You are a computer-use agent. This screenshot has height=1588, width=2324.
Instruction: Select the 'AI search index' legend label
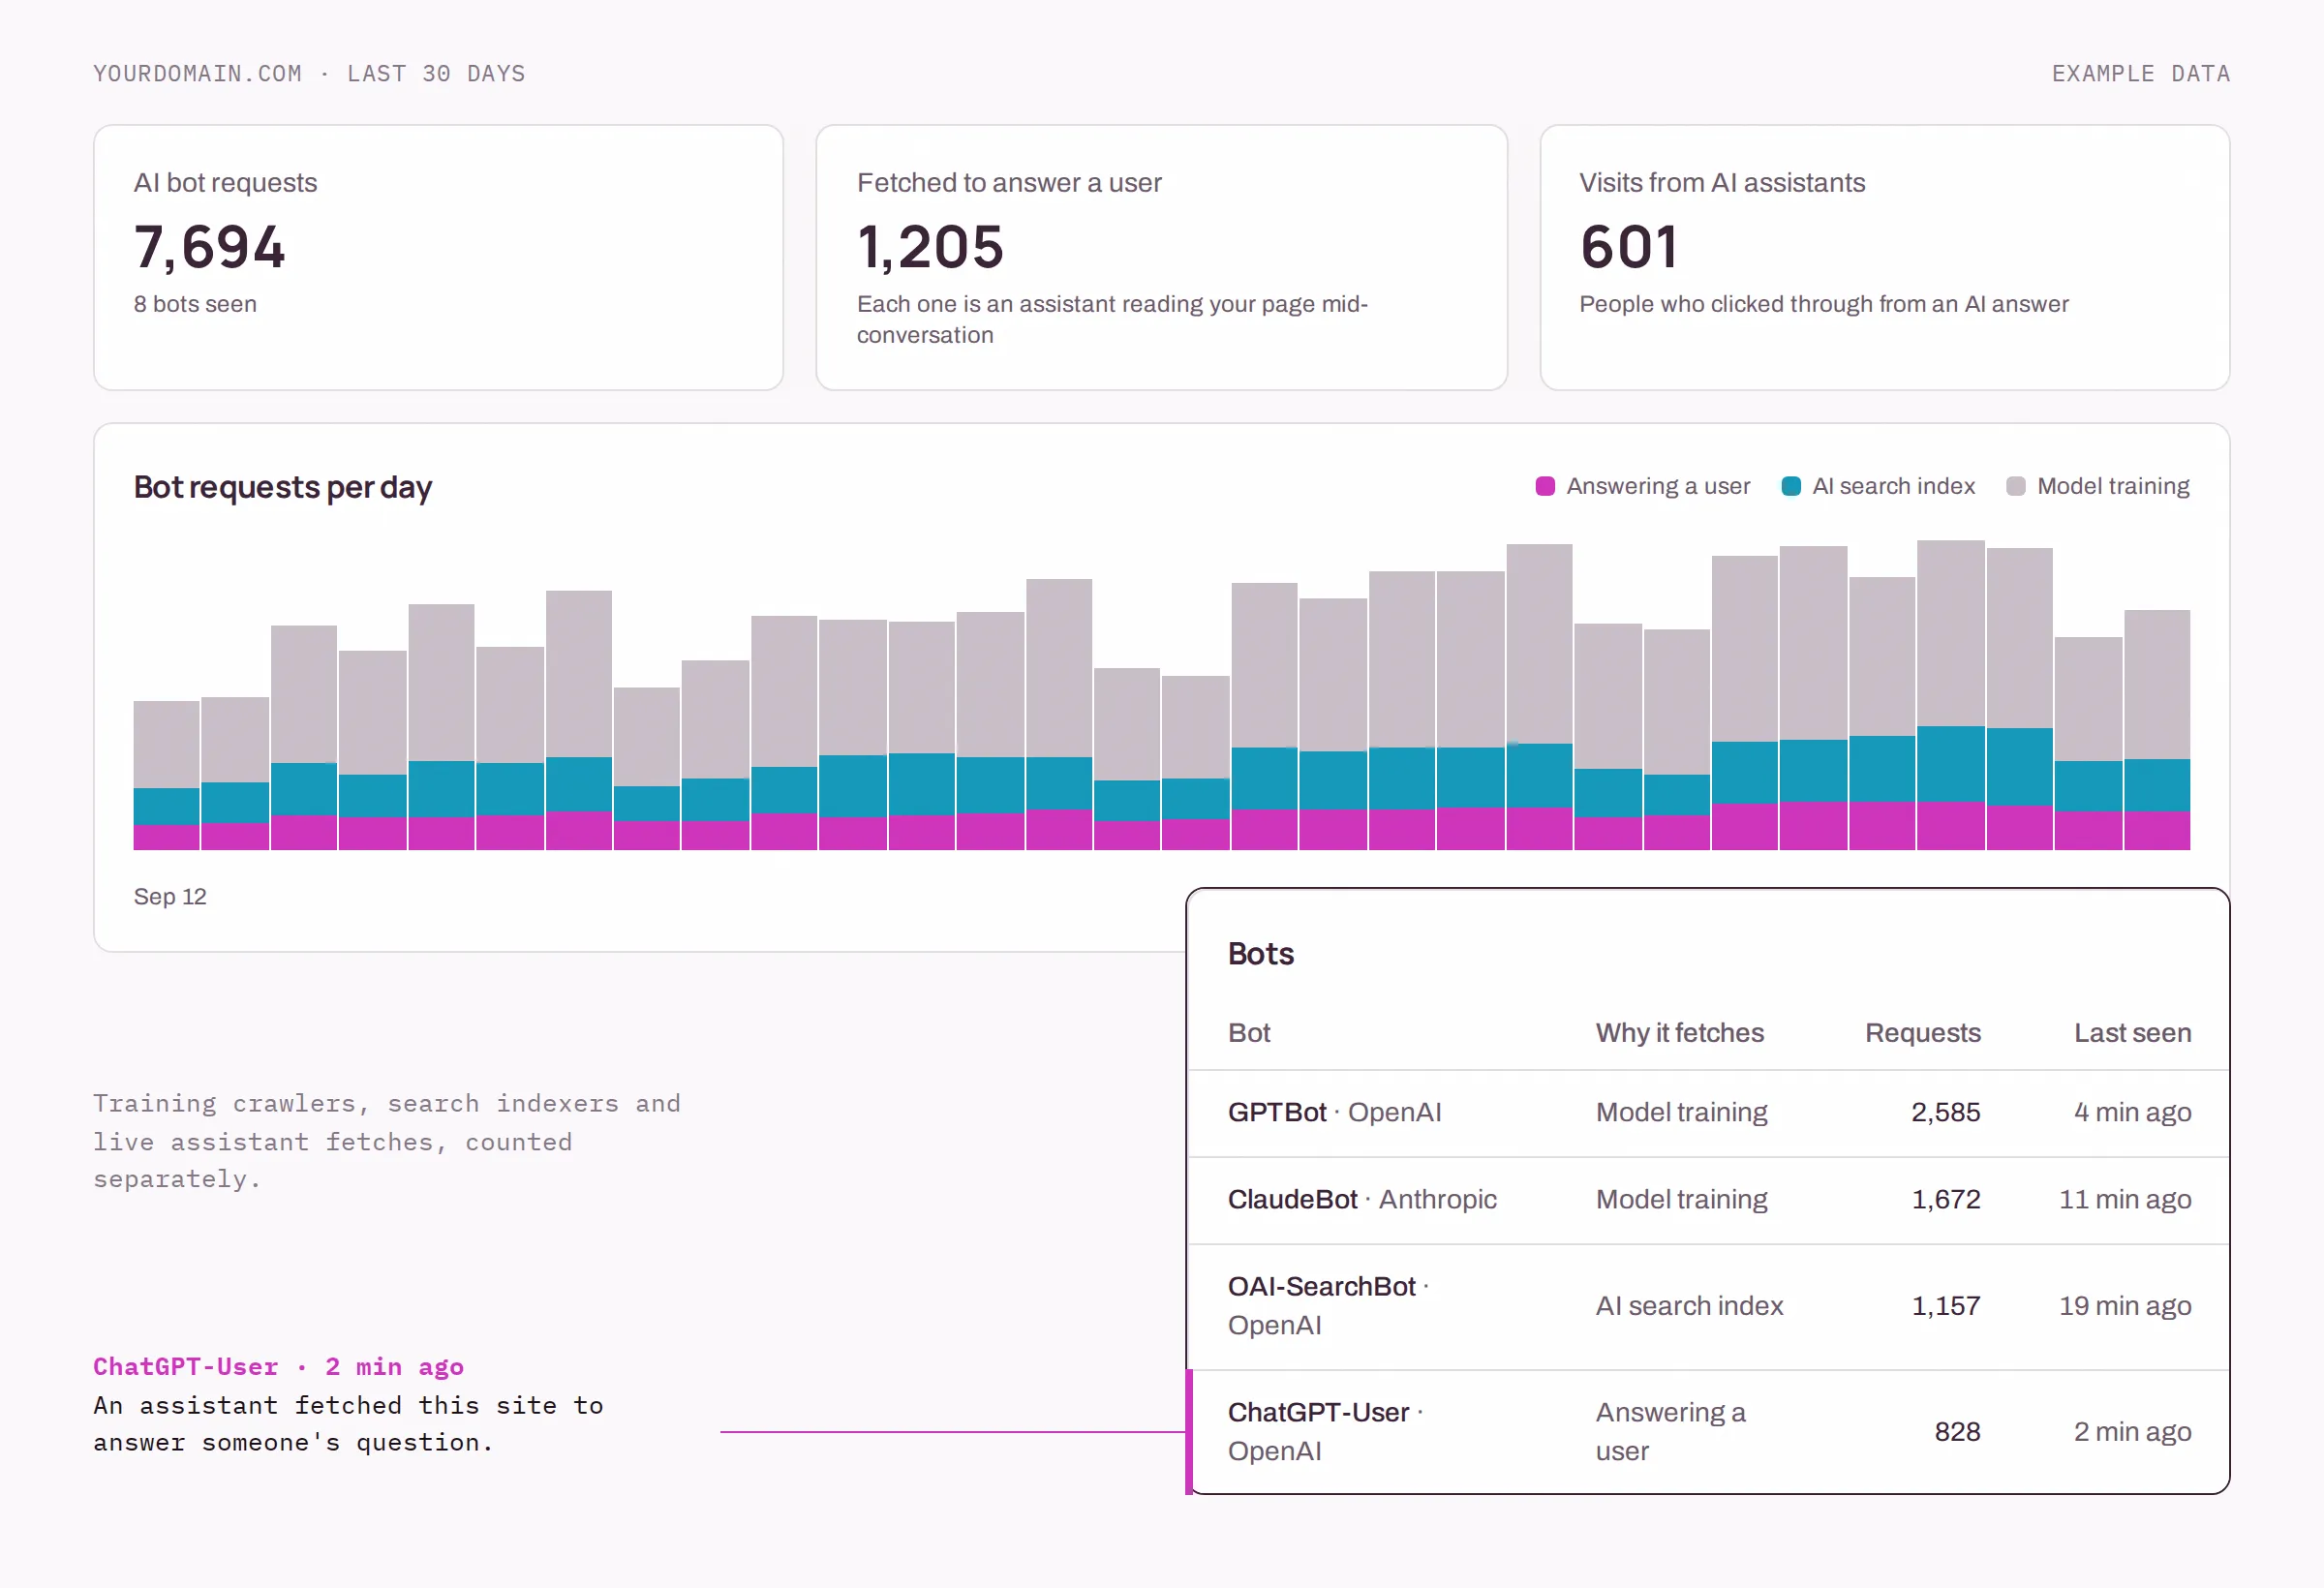(1894, 486)
